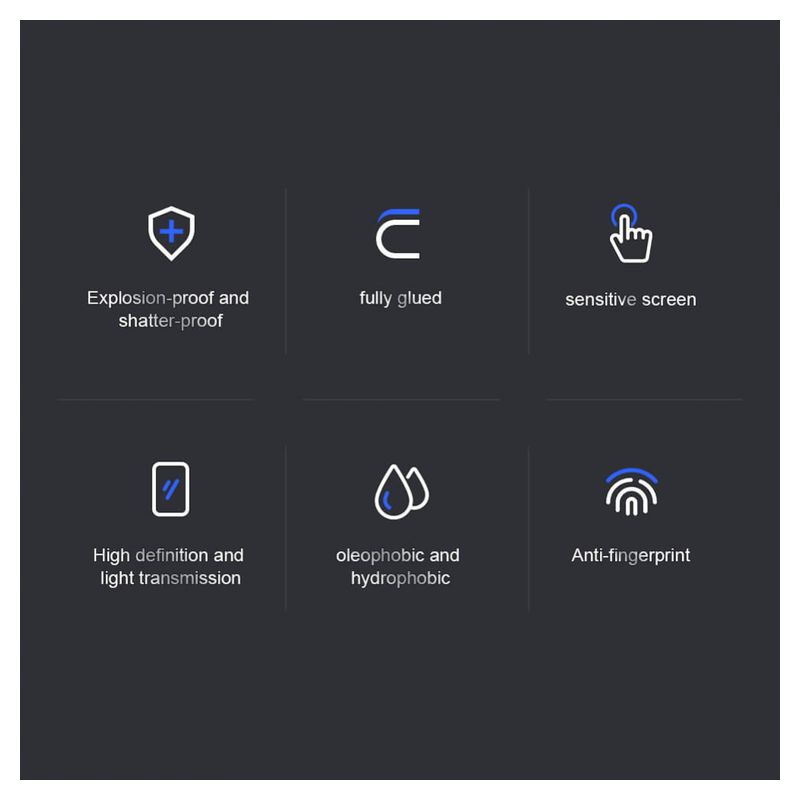
Task: Open the 'High definition and' text line
Action: 168,556
